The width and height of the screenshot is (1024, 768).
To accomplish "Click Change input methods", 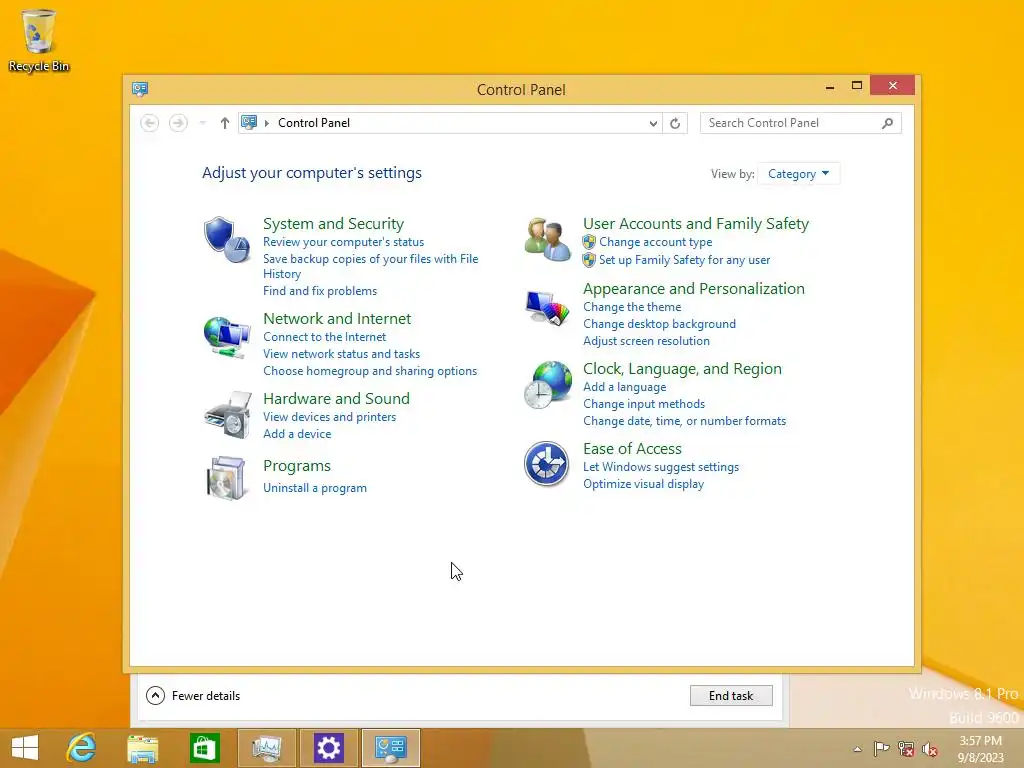I will coord(644,404).
